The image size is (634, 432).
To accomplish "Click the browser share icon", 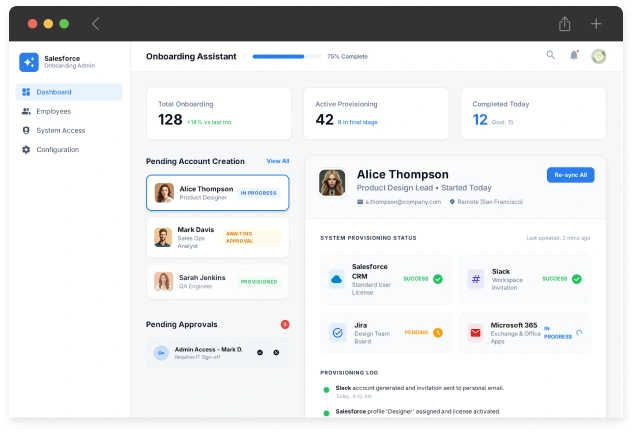I will (564, 23).
